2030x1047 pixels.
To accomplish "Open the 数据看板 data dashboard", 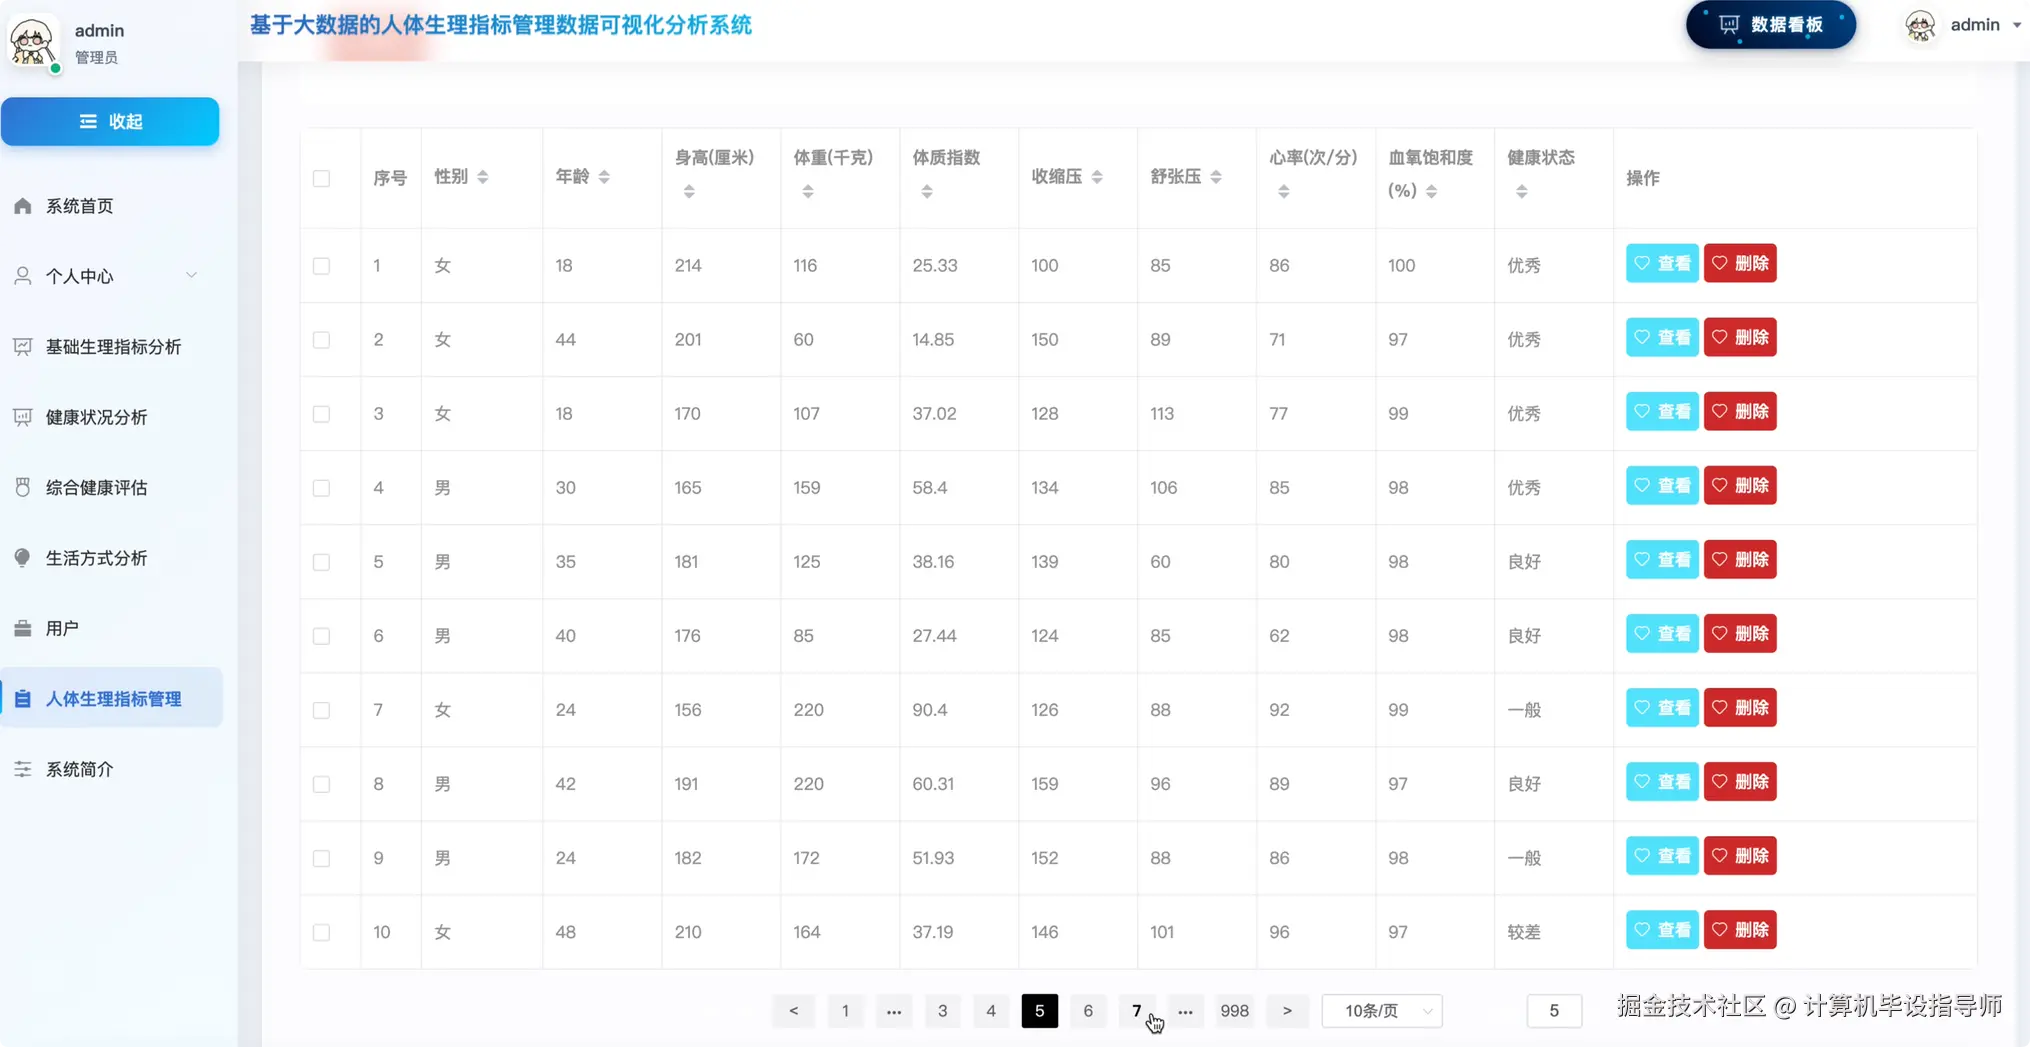I will coord(1770,25).
